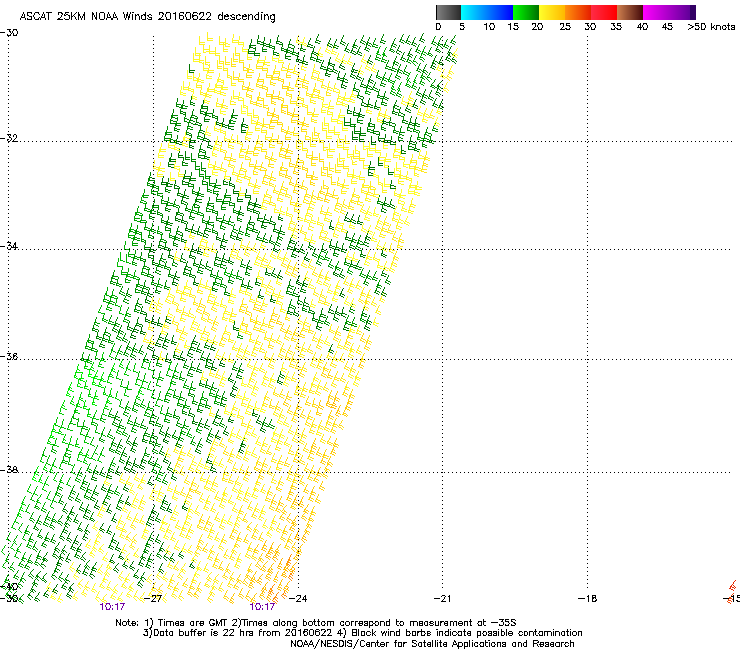Image resolution: width=740 pixels, height=650 pixels.
Task: Click the -24 longitude axis label
Action: coord(297,599)
